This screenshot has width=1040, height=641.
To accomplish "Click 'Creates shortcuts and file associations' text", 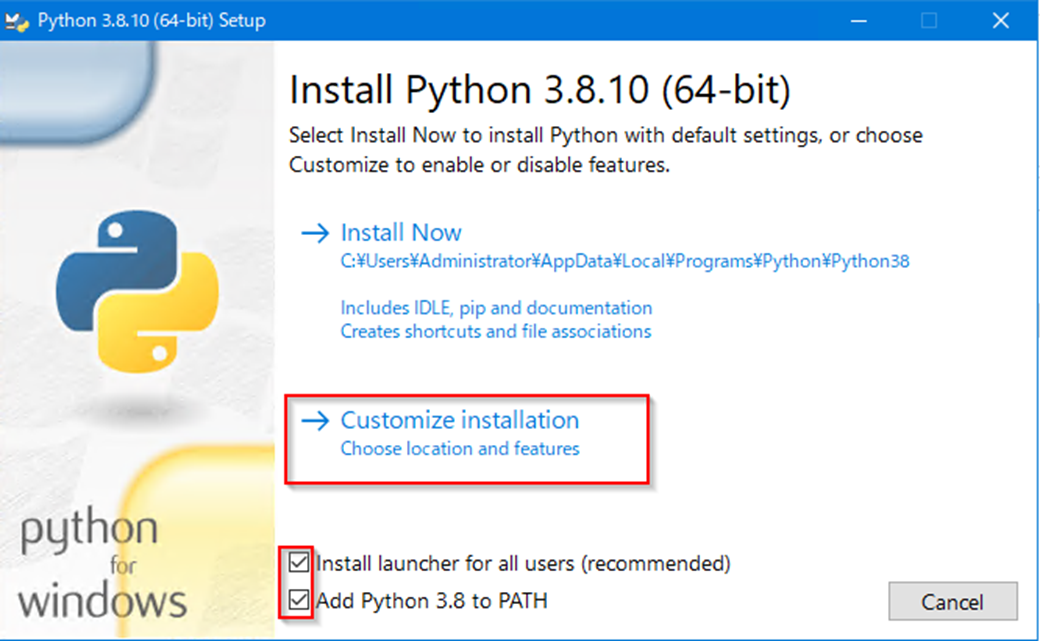I will [495, 332].
